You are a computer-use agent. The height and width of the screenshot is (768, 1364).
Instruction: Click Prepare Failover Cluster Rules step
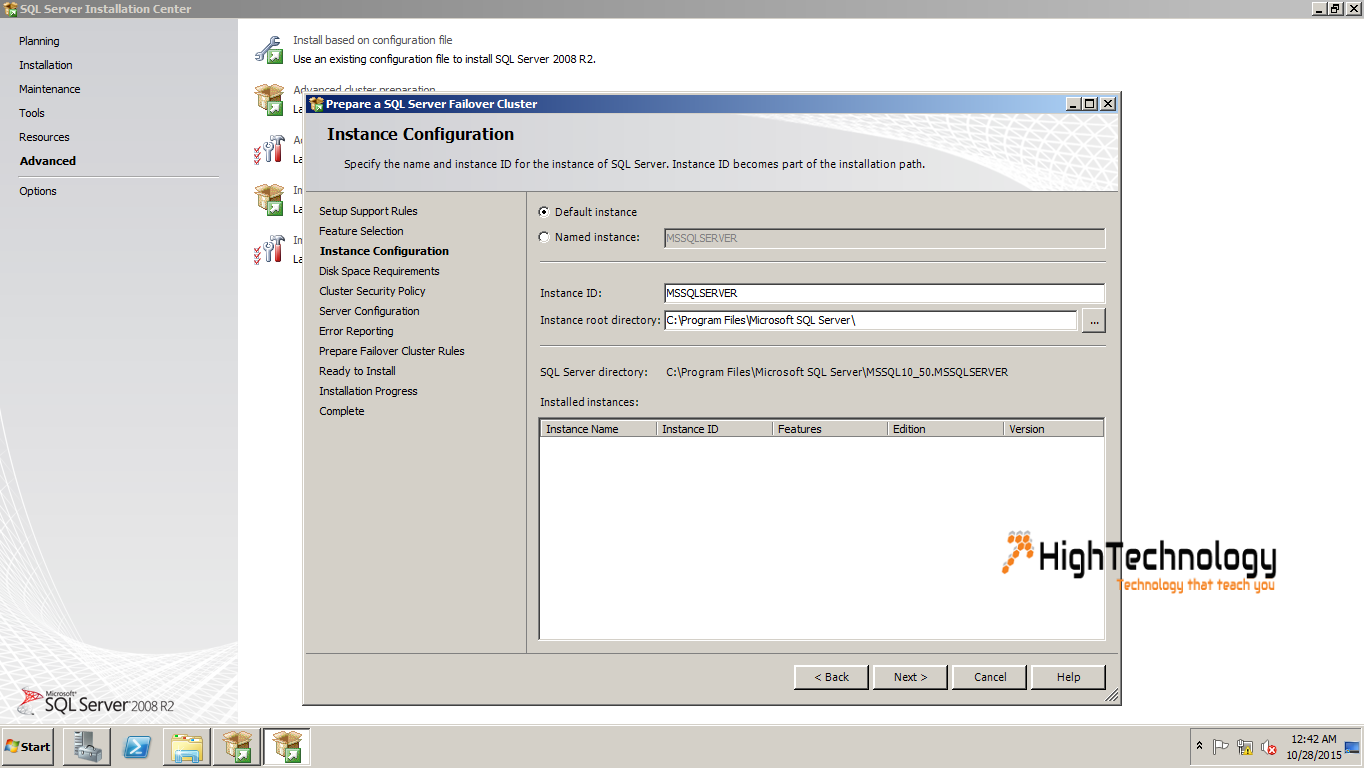(x=392, y=351)
